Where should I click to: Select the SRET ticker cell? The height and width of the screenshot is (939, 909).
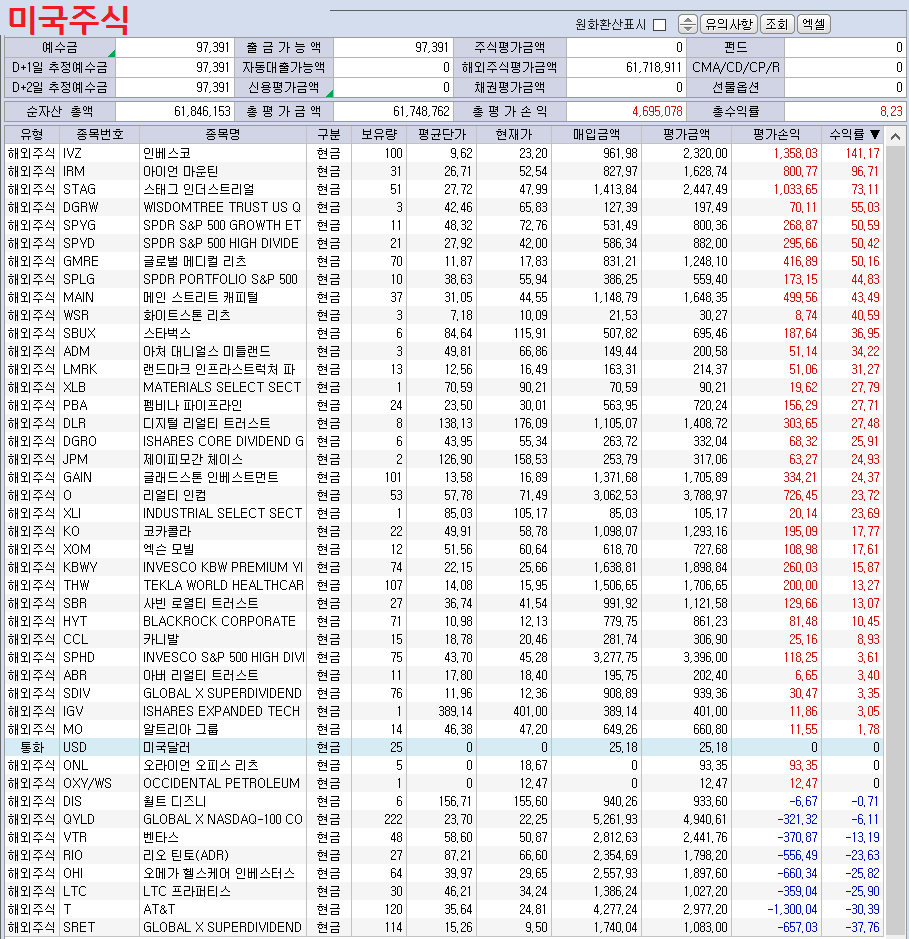click(99, 927)
